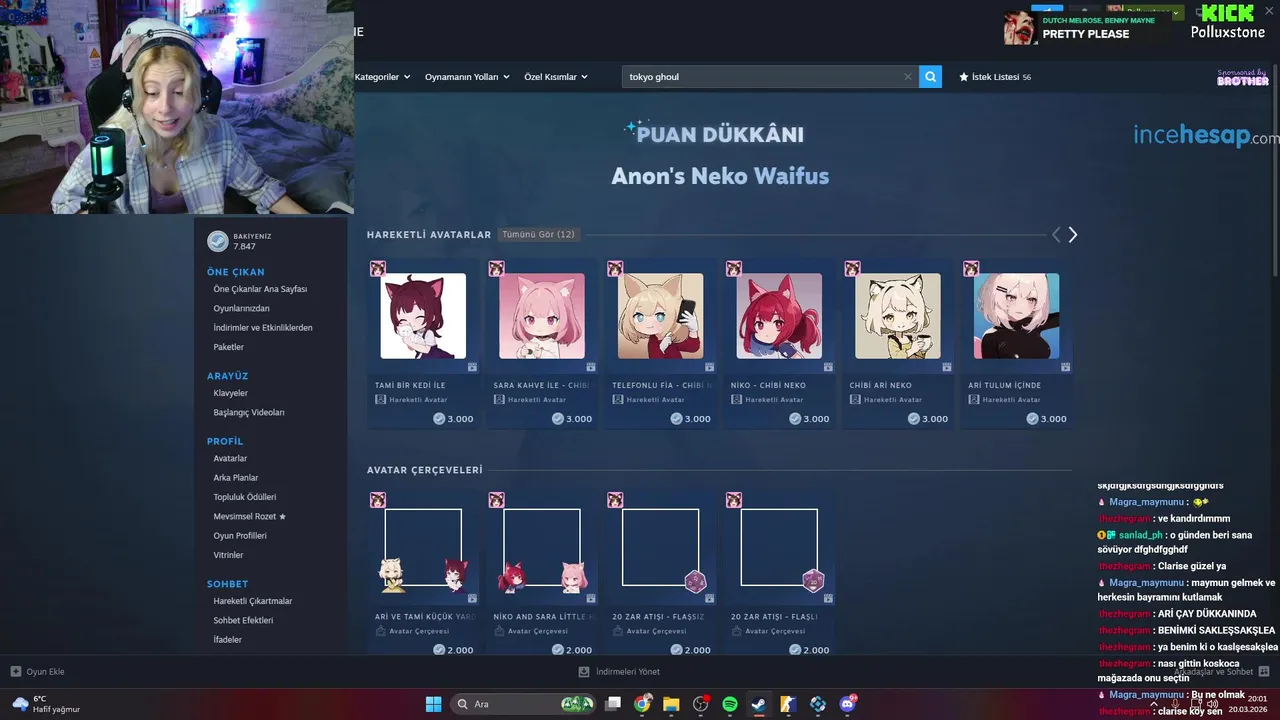
Task: Click the price 2.000 on Niko and Sara frame
Action: (572, 650)
